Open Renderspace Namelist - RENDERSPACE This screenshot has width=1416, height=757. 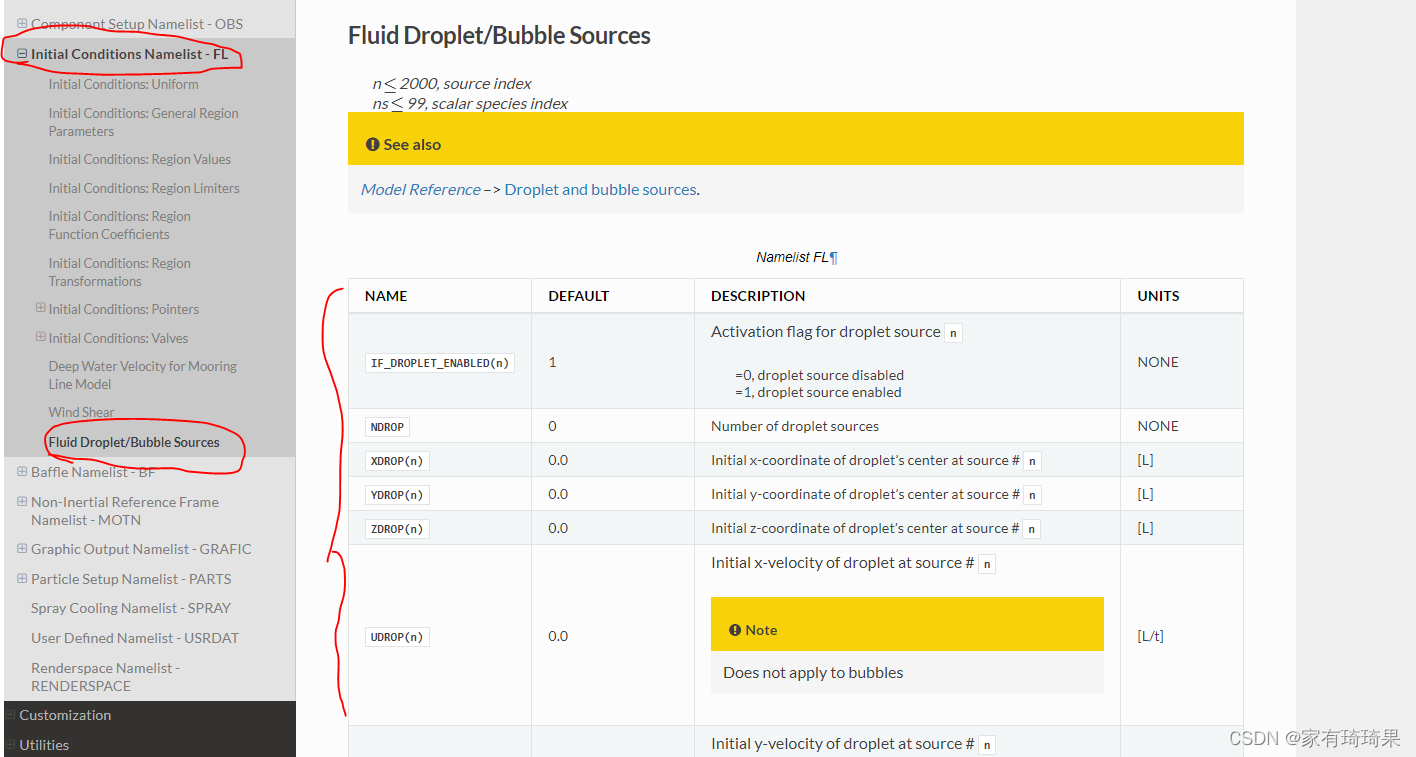105,677
